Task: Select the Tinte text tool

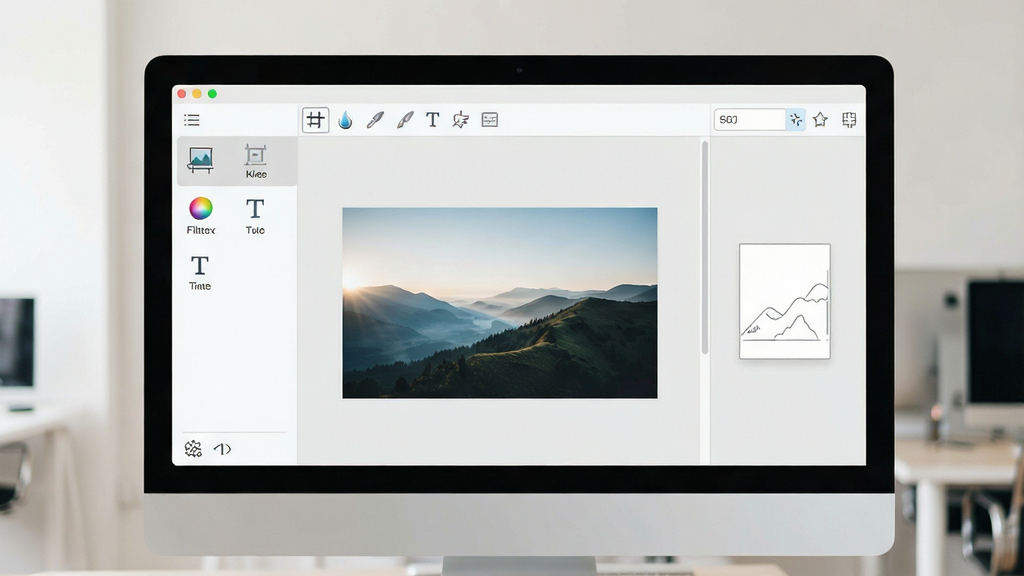Action: [x=200, y=273]
